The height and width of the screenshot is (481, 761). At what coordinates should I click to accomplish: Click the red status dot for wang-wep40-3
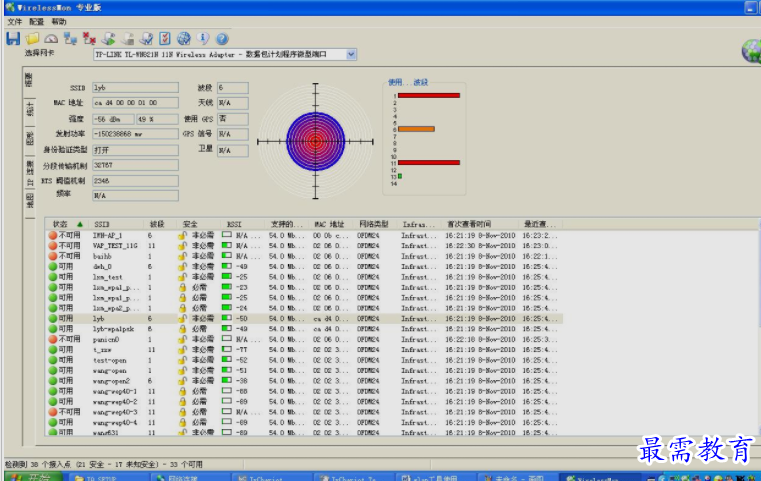(x=53, y=412)
